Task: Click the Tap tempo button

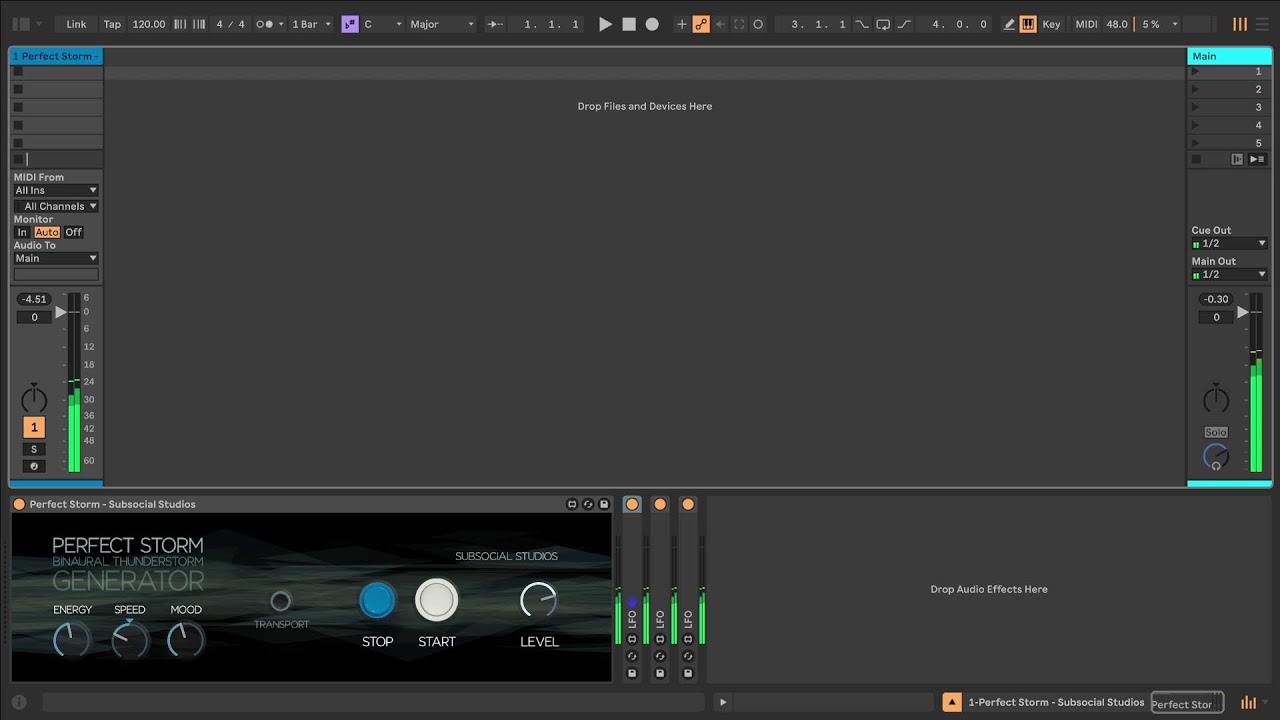Action: pyautogui.click(x=112, y=24)
